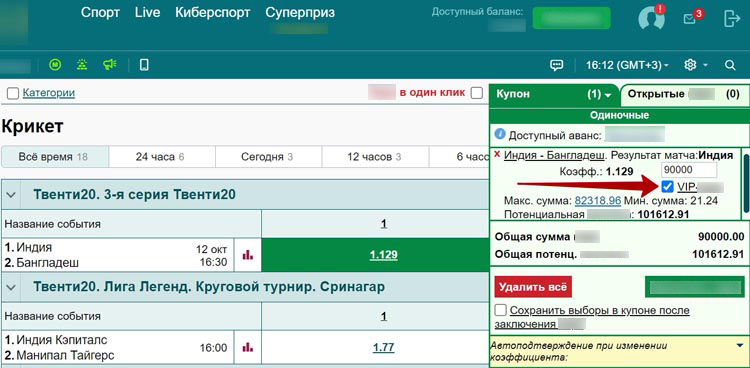Toggle the Категории checkbox

click(13, 93)
